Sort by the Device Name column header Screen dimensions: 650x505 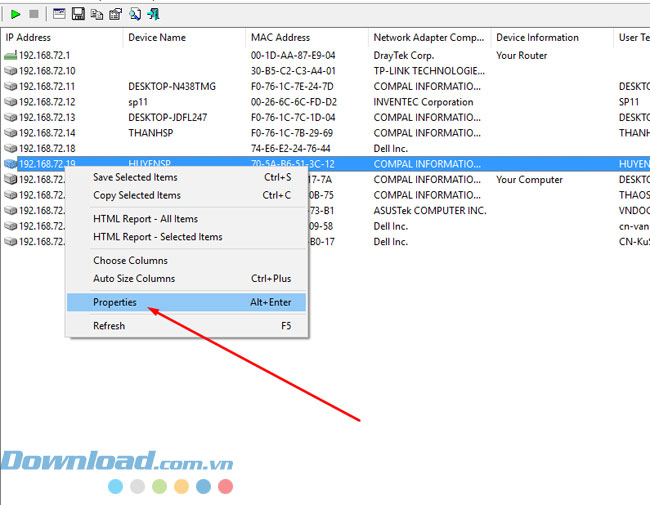tap(184, 38)
